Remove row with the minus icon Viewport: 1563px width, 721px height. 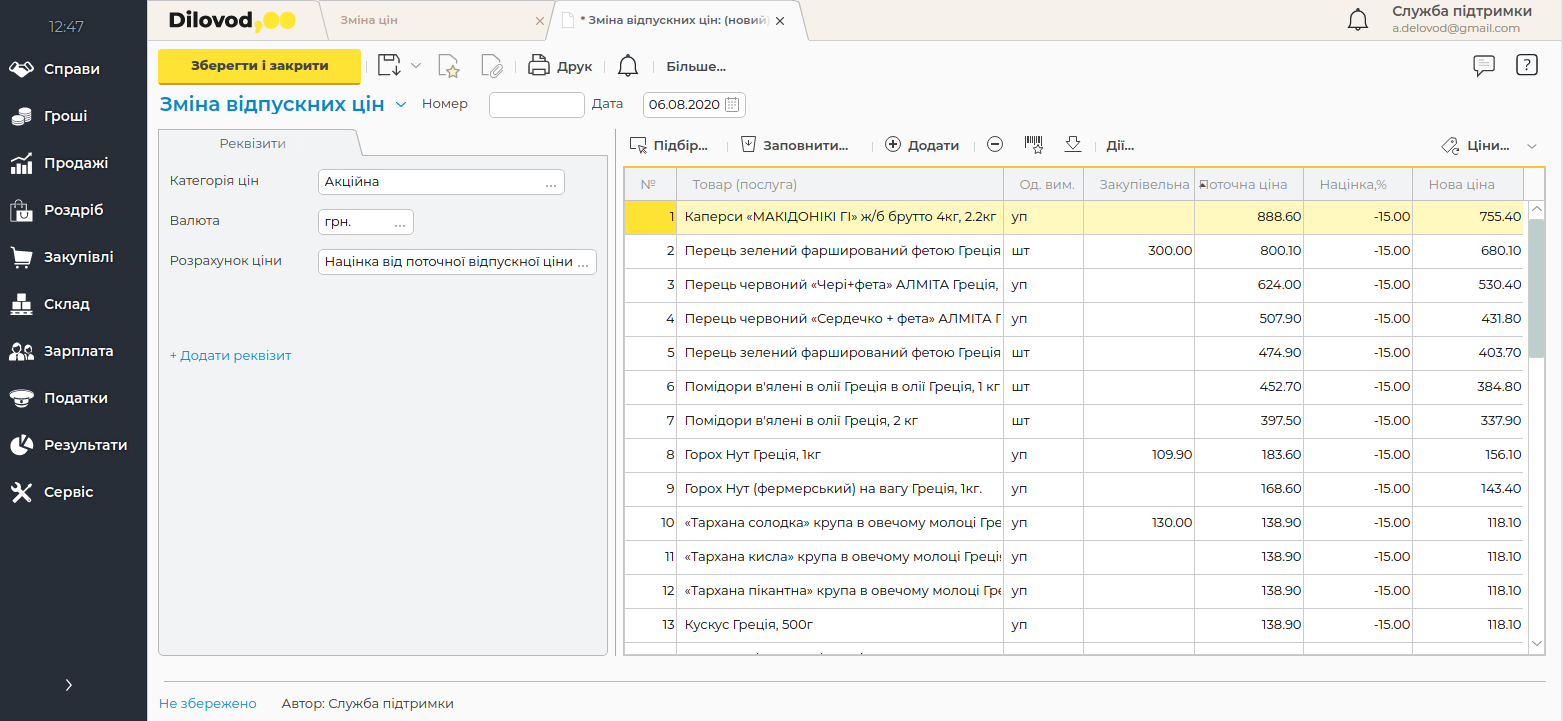click(x=995, y=145)
